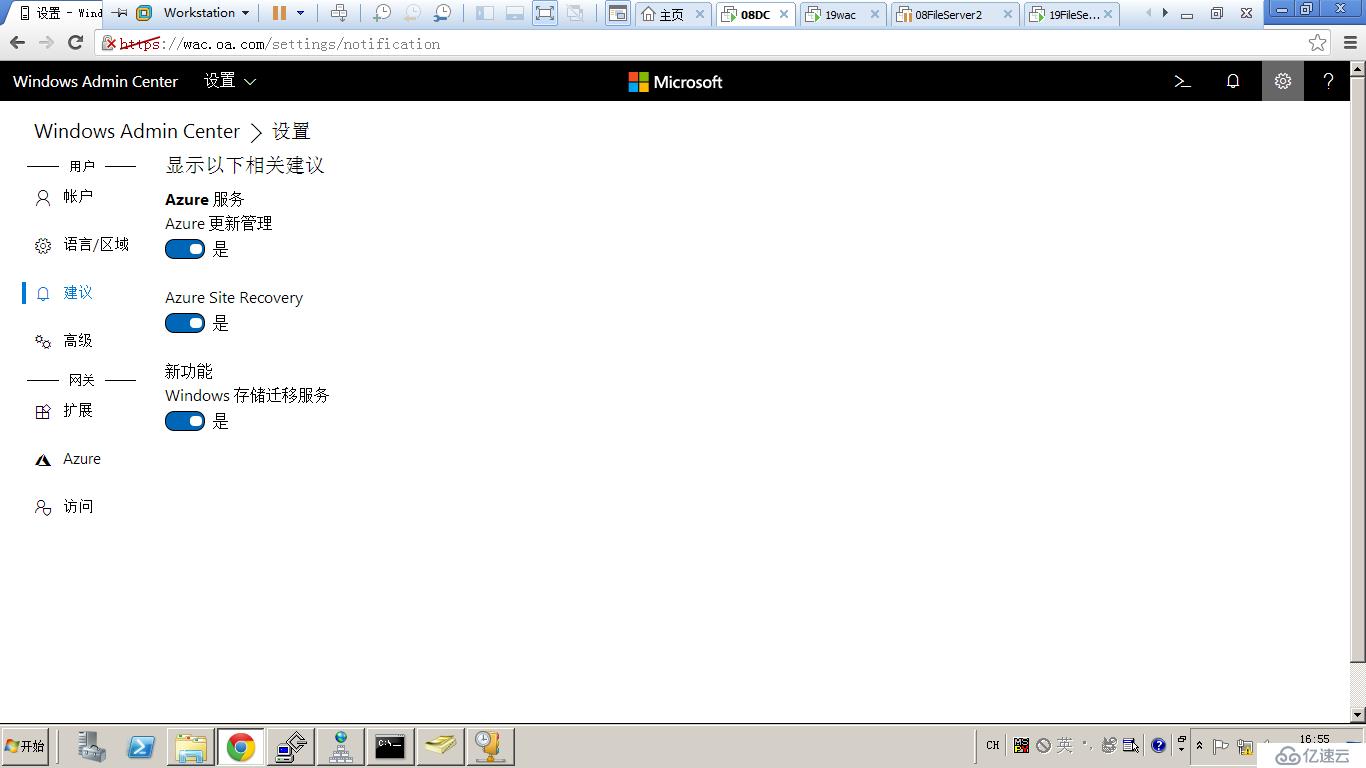Click the insecure certificate warning icon
1366x768 pixels.
click(111, 44)
